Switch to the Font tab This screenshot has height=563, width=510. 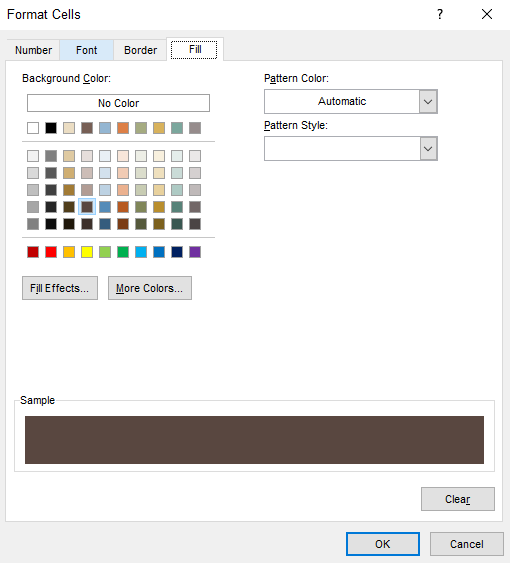(87, 50)
